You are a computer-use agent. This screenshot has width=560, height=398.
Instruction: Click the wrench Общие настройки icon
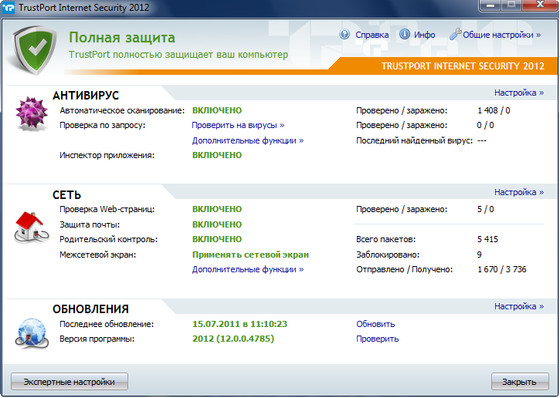[x=455, y=34]
